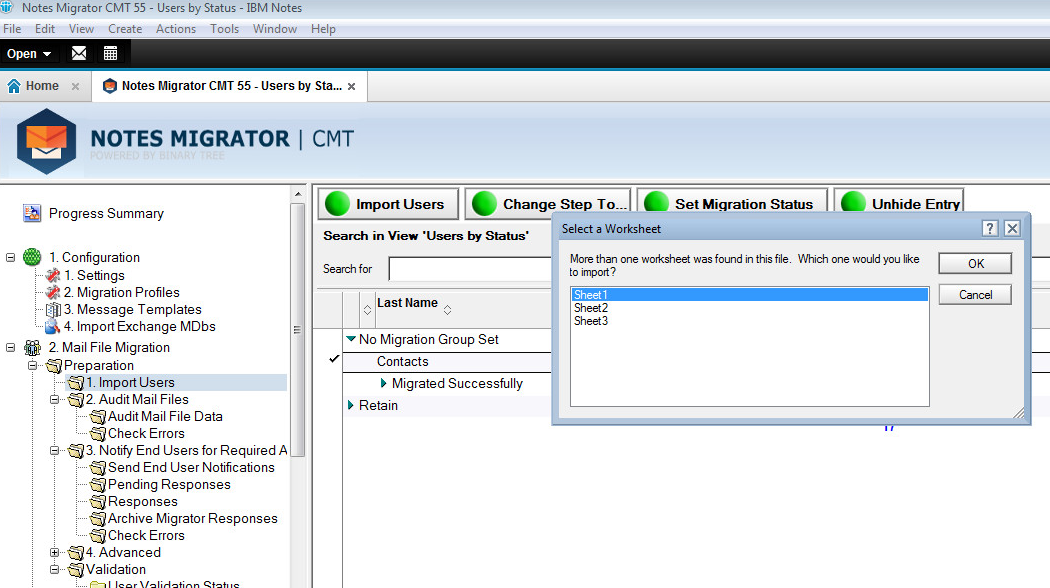The height and width of the screenshot is (588, 1050).
Task: Click the Message Templates document icon
Action: click(53, 309)
